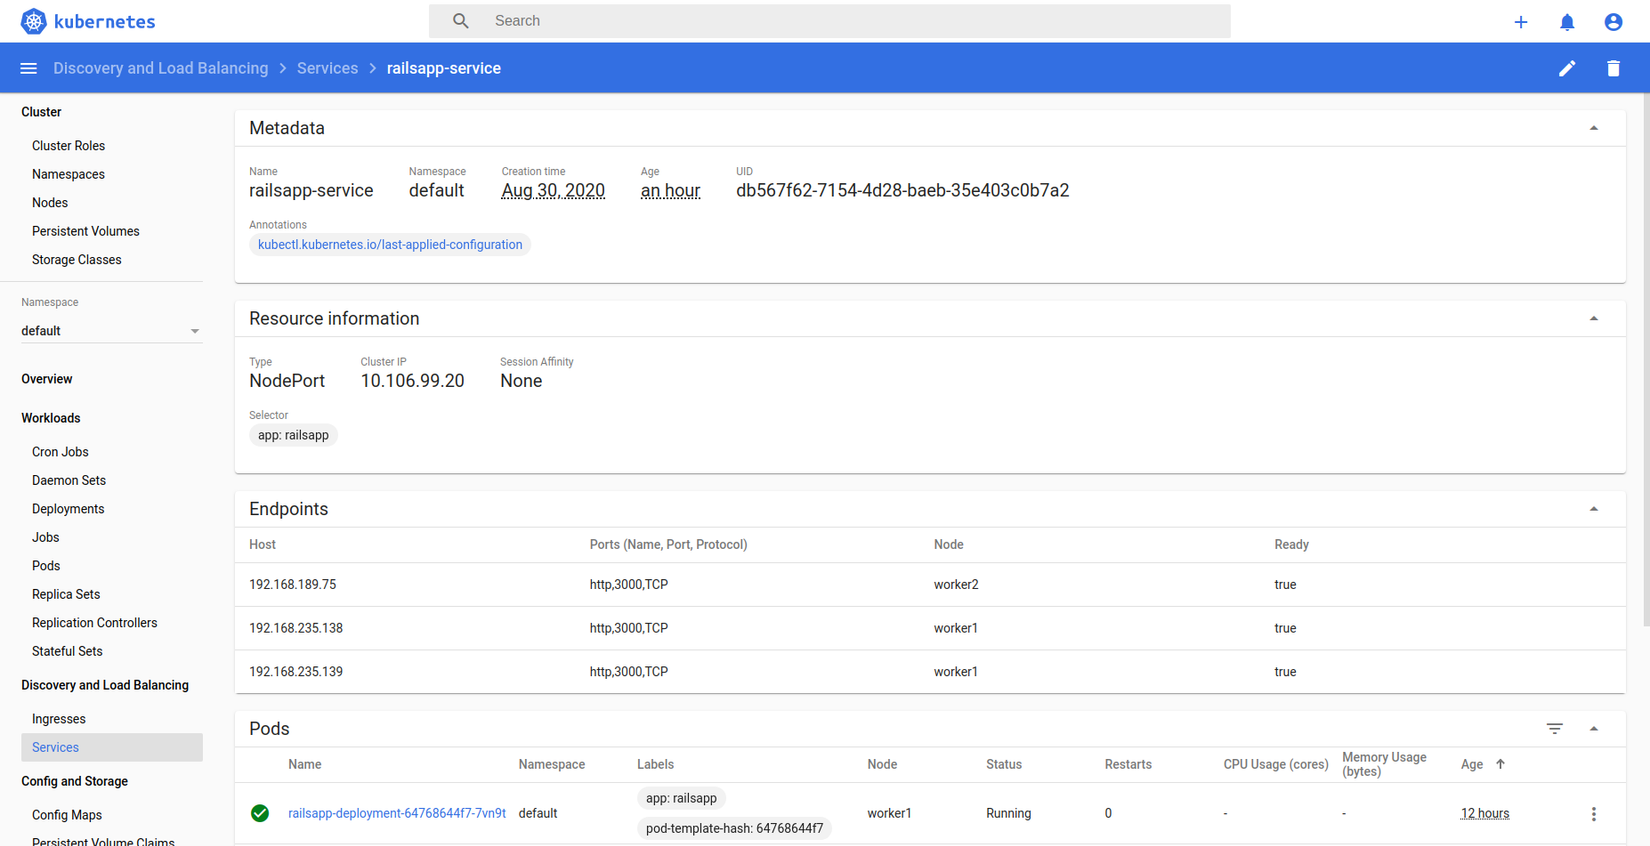Focus the Search input field
Screen dimensions: 1650x846
coord(829,21)
